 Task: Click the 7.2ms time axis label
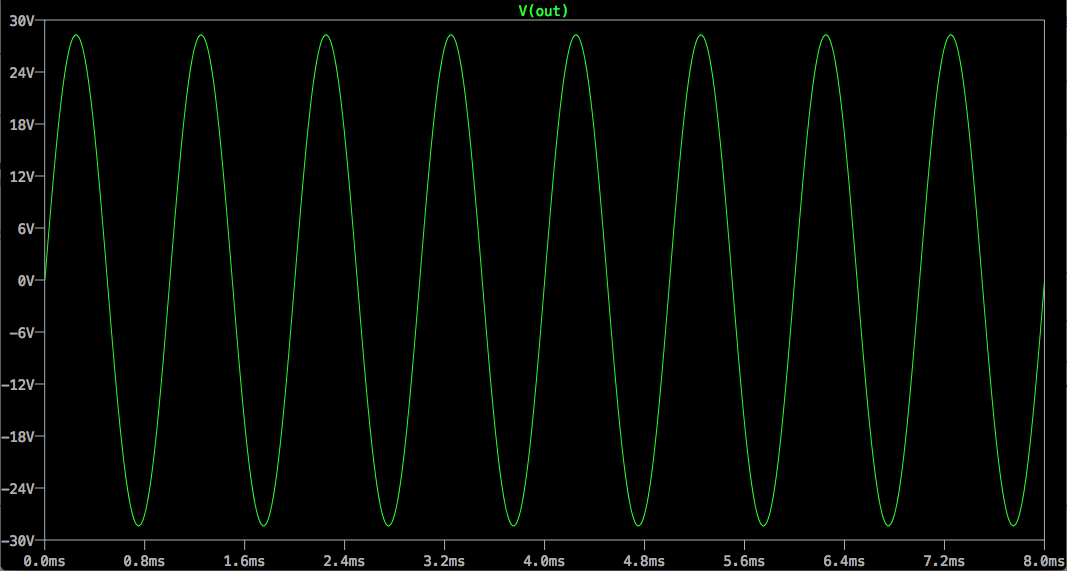945,562
